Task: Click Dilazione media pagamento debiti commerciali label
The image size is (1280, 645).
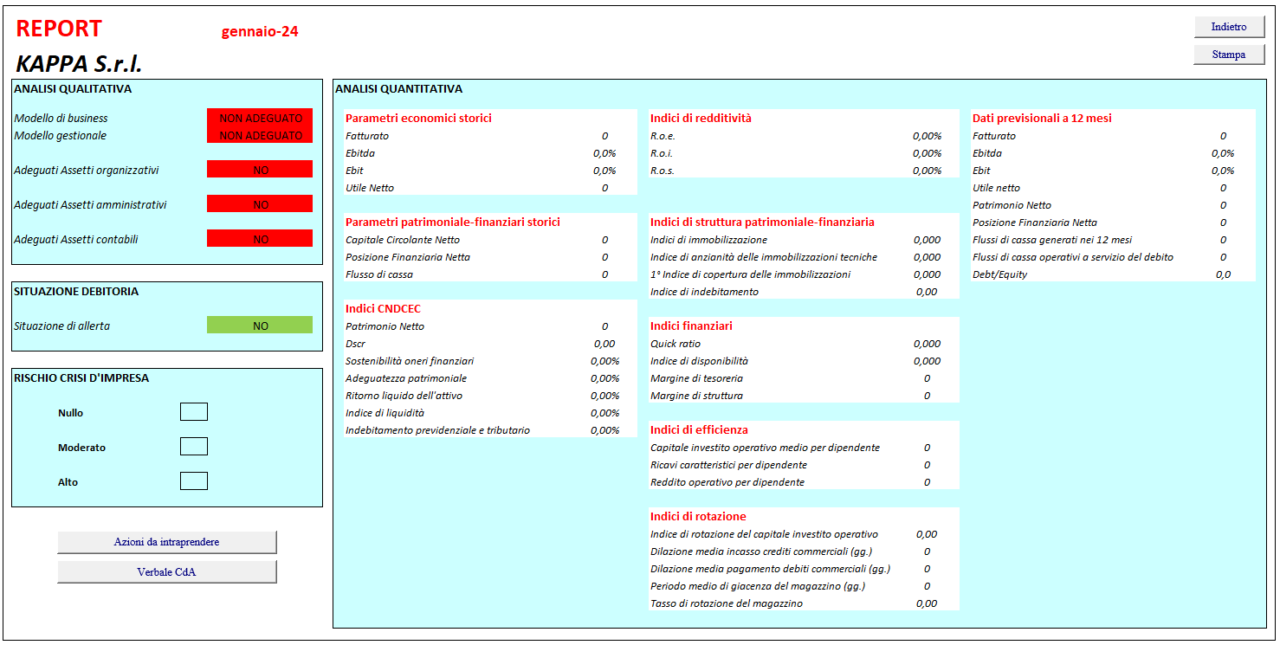Action: (770, 569)
